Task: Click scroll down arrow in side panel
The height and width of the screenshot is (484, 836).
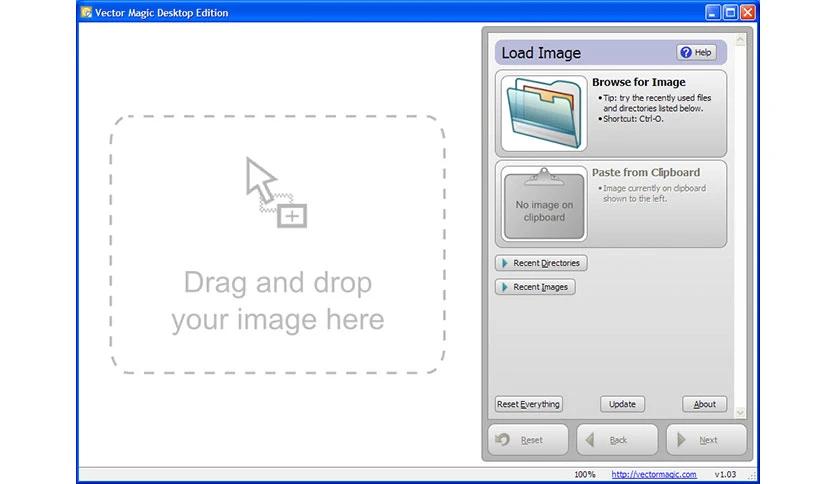Action: pyautogui.click(x=740, y=412)
